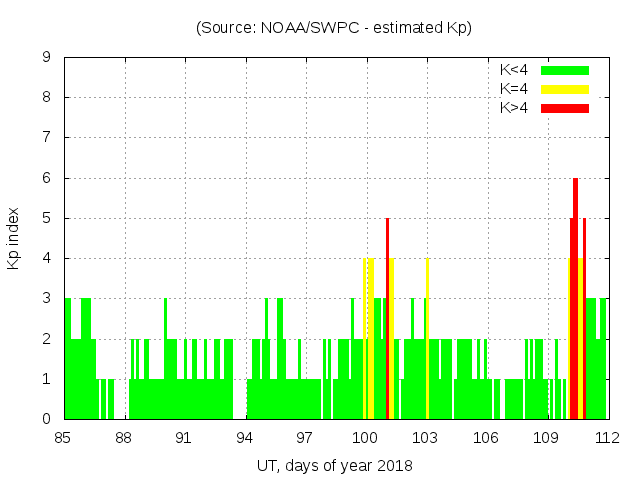Select the "K<4" legend label text

coord(514,70)
